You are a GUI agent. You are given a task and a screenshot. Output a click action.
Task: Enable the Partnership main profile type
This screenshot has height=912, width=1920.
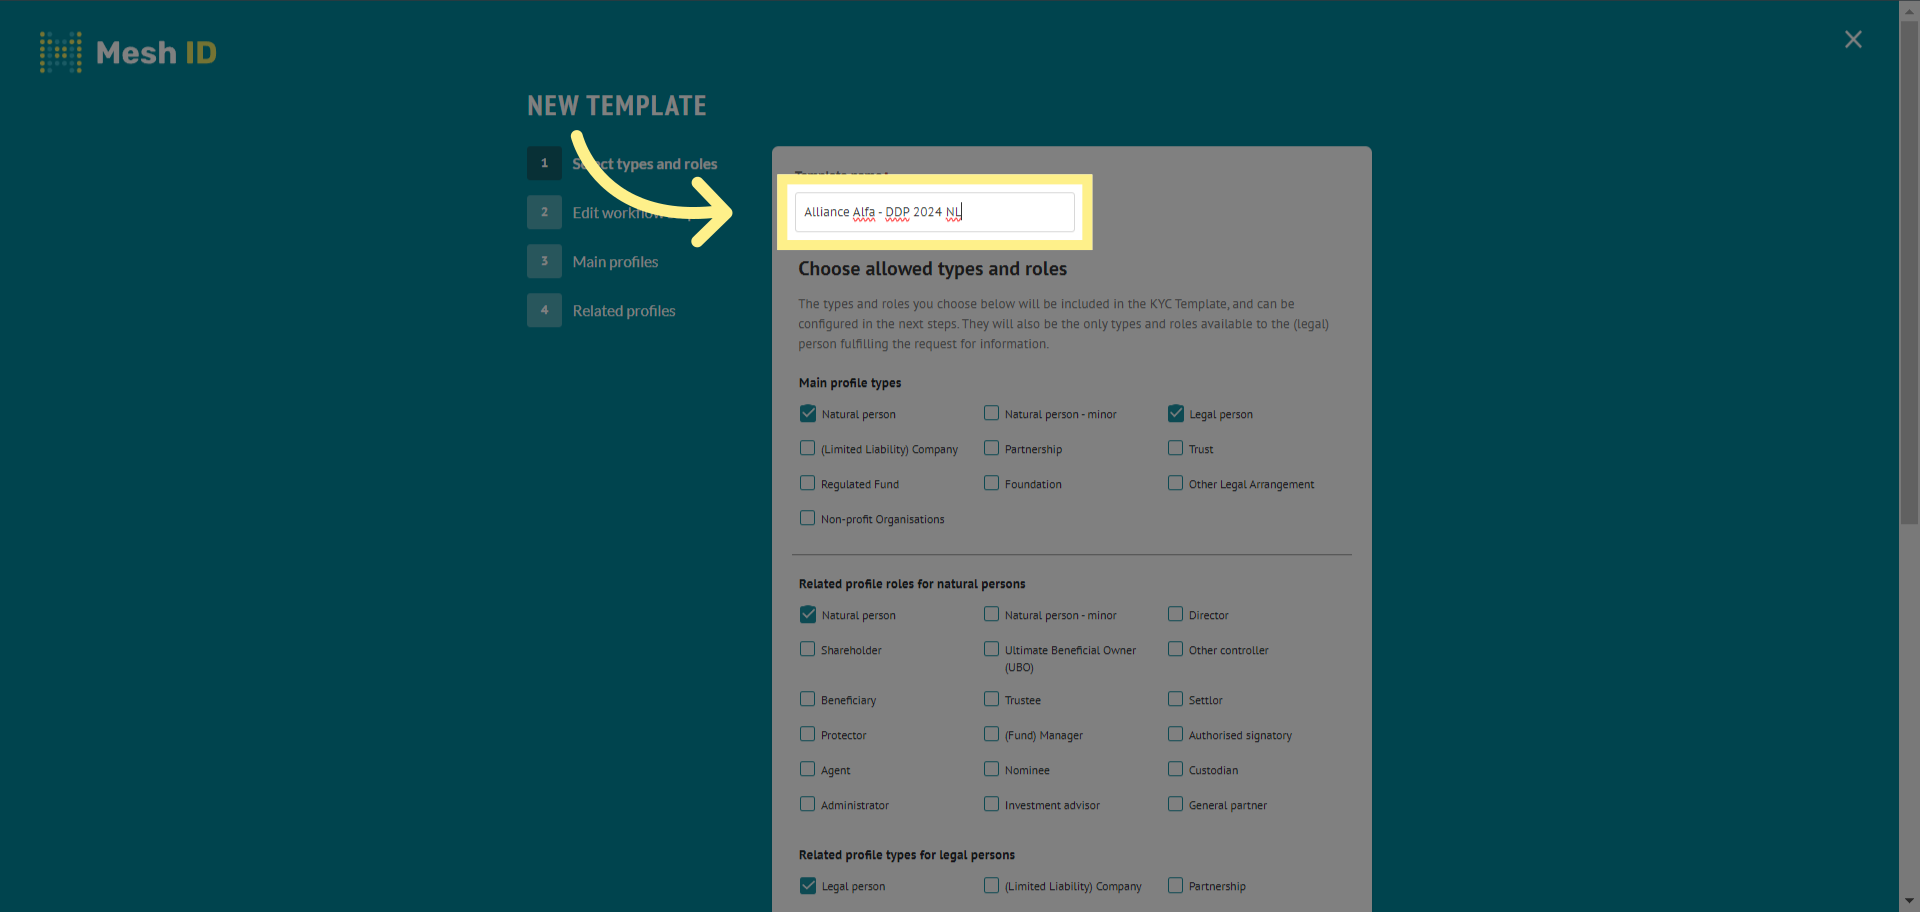(991, 448)
